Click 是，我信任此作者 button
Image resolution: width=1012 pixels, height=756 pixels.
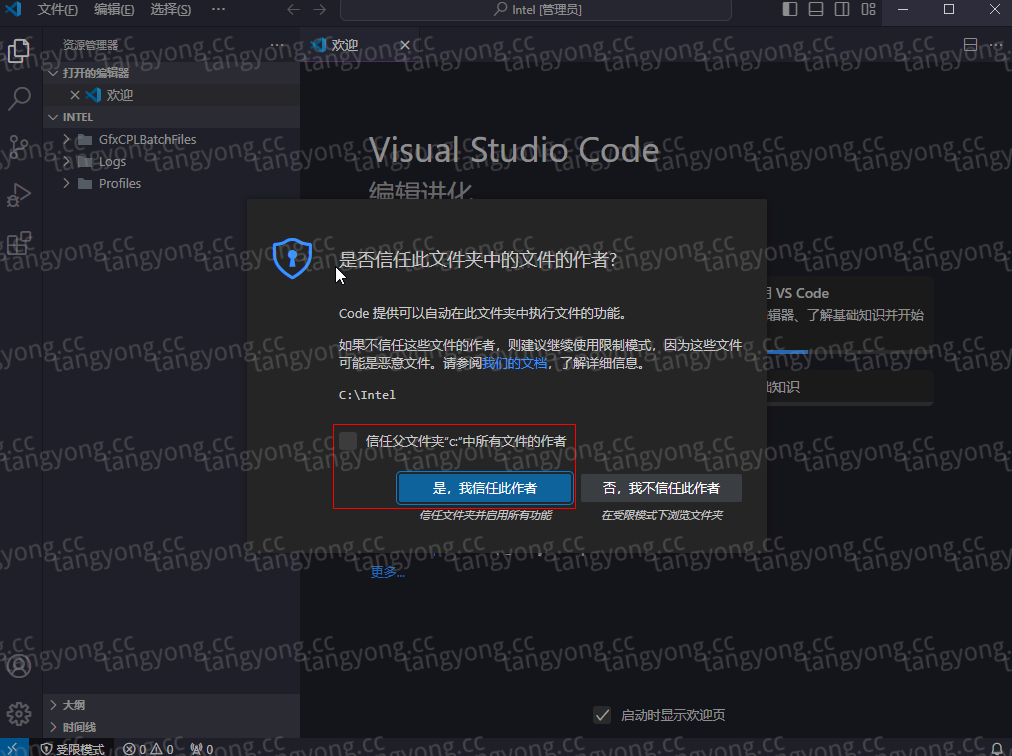click(485, 488)
